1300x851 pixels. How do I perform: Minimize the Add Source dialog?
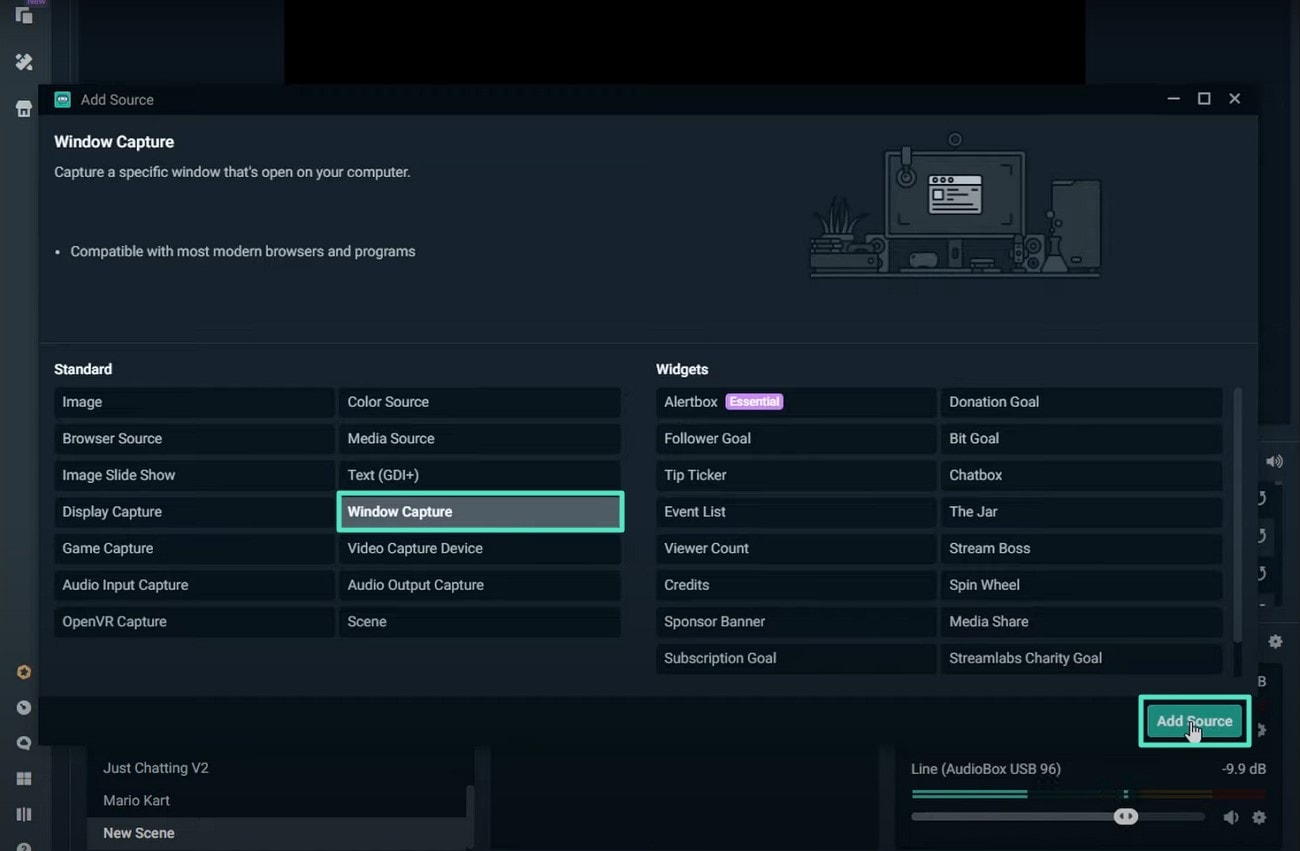tap(1174, 99)
